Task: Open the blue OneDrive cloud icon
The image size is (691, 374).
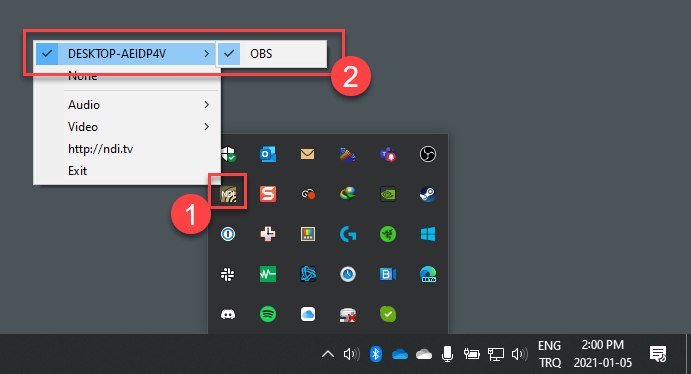Action: tap(400, 354)
